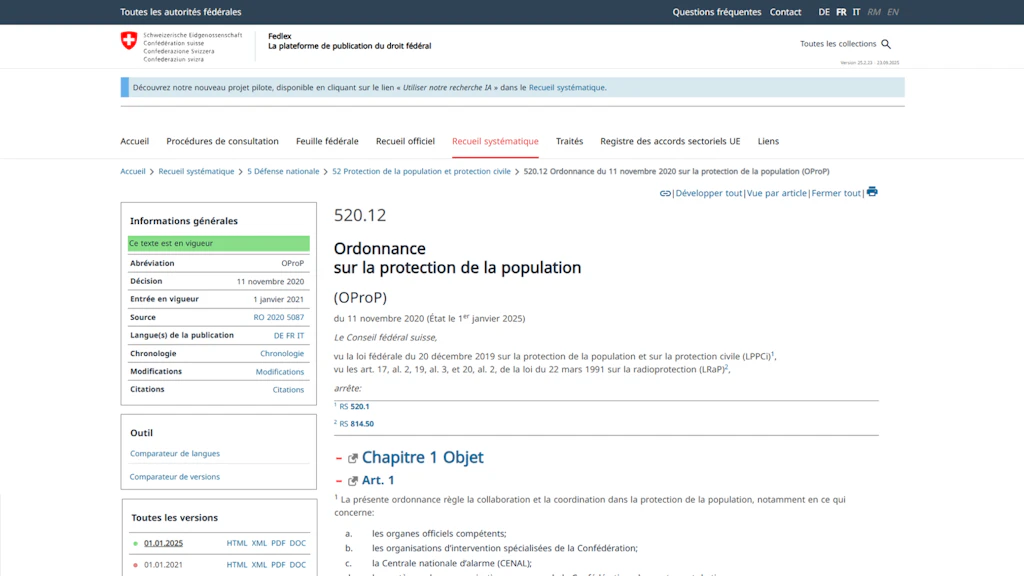The image size is (1024, 576).
Task: Open Traités tab
Action: tap(569, 141)
